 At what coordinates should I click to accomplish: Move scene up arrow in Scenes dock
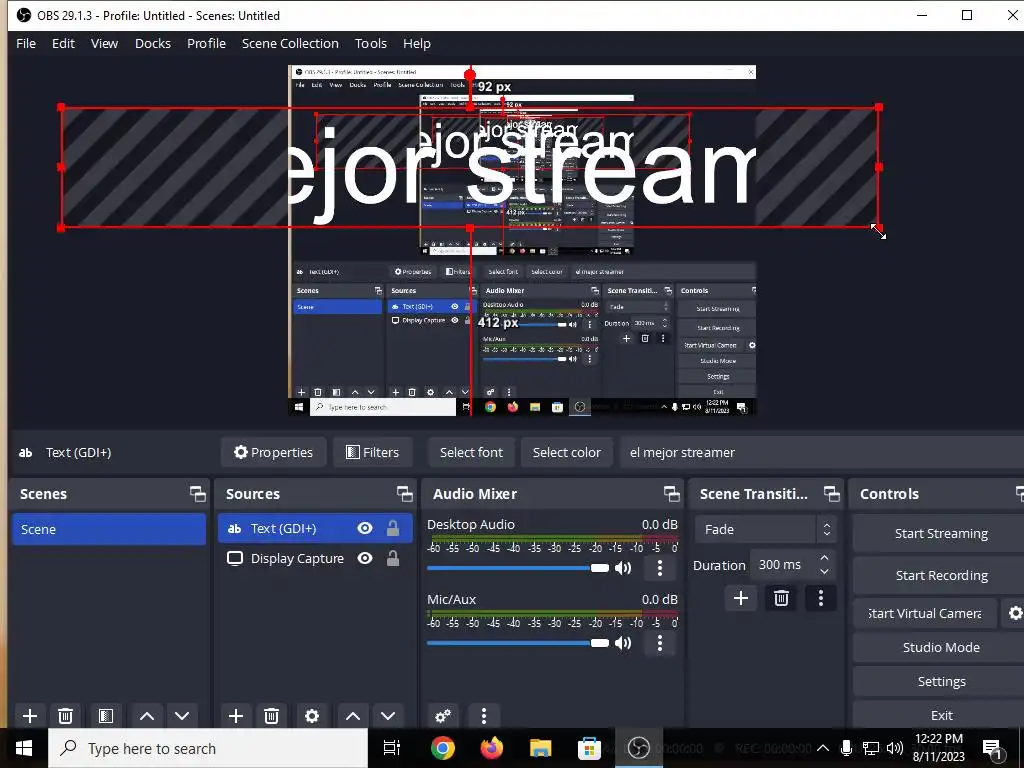tap(147, 716)
